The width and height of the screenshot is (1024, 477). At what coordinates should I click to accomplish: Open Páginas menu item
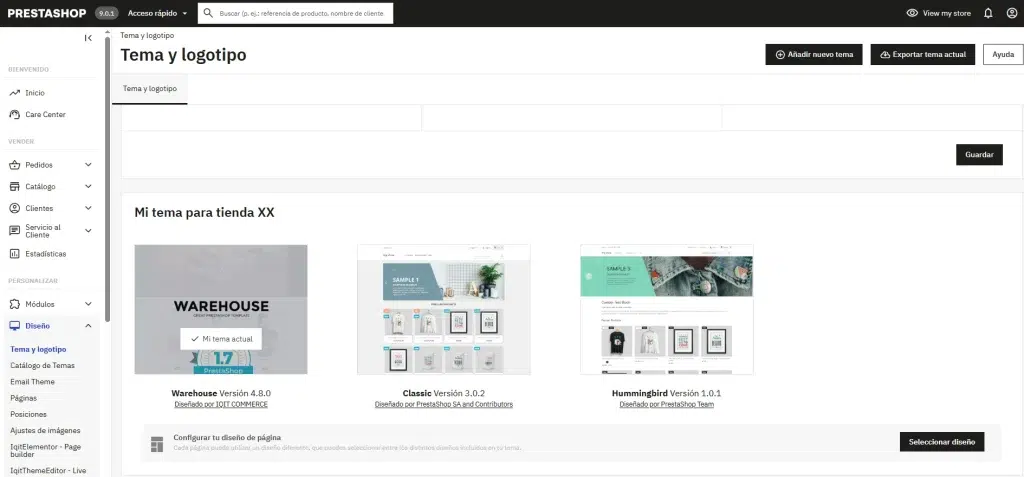(24, 398)
